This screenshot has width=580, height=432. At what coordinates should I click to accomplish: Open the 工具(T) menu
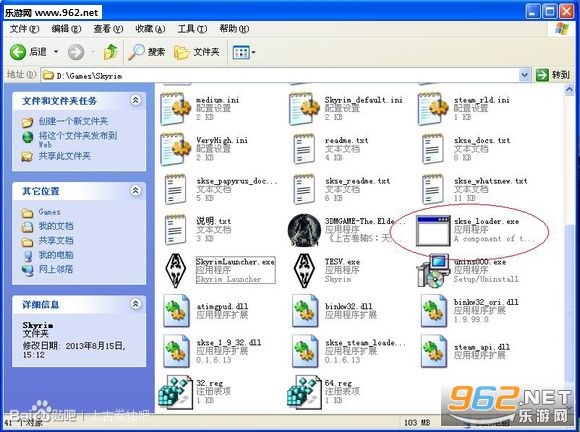coord(192,29)
